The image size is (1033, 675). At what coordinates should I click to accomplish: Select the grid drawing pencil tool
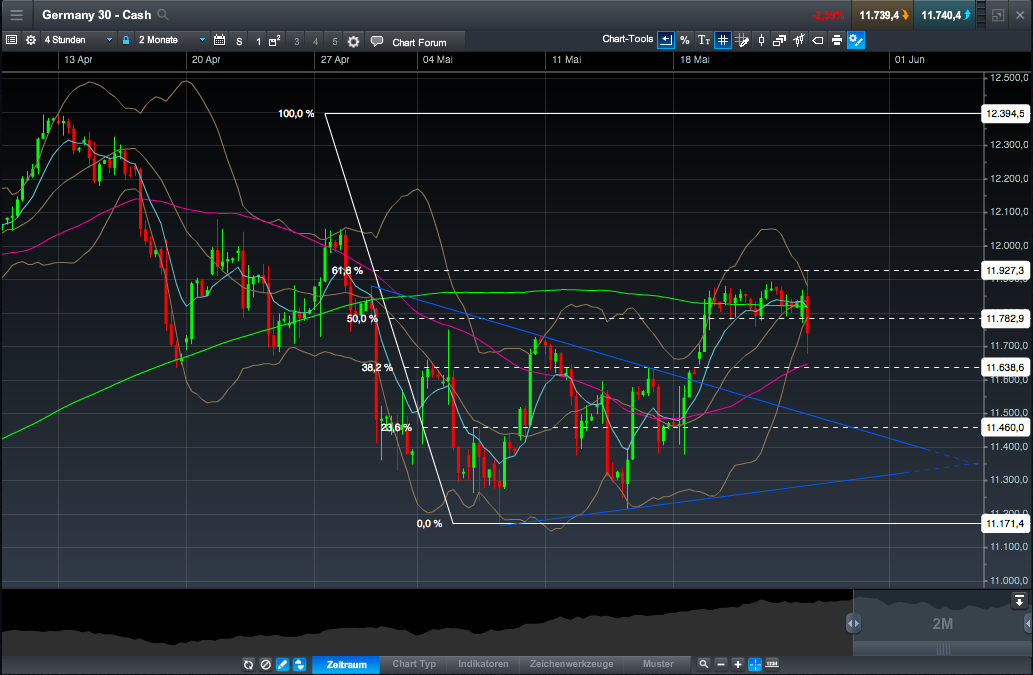[x=742, y=40]
